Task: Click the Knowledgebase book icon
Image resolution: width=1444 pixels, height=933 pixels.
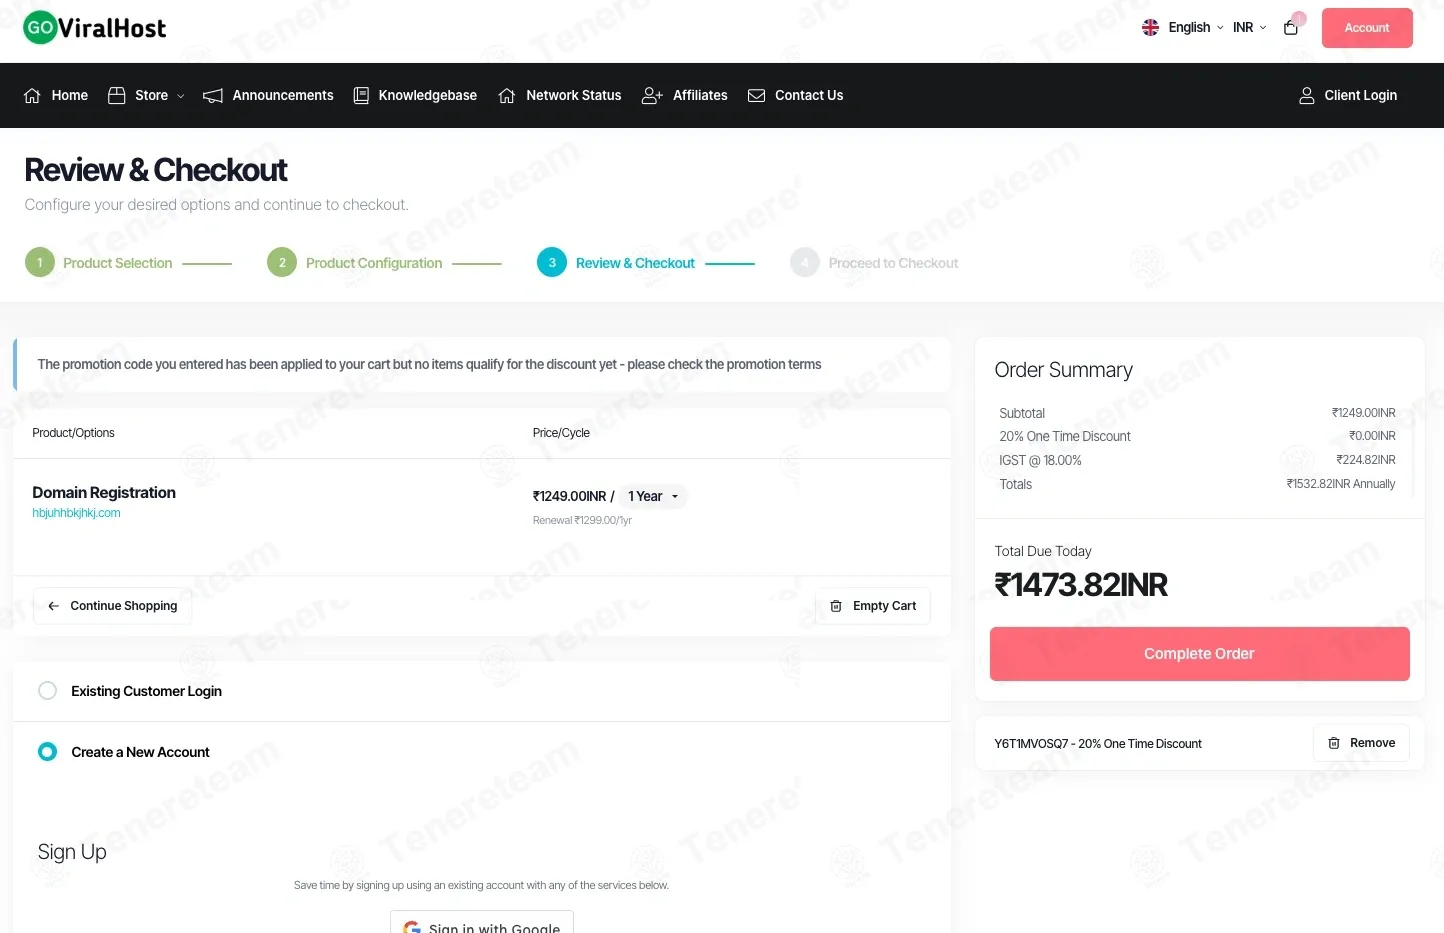Action: [361, 95]
